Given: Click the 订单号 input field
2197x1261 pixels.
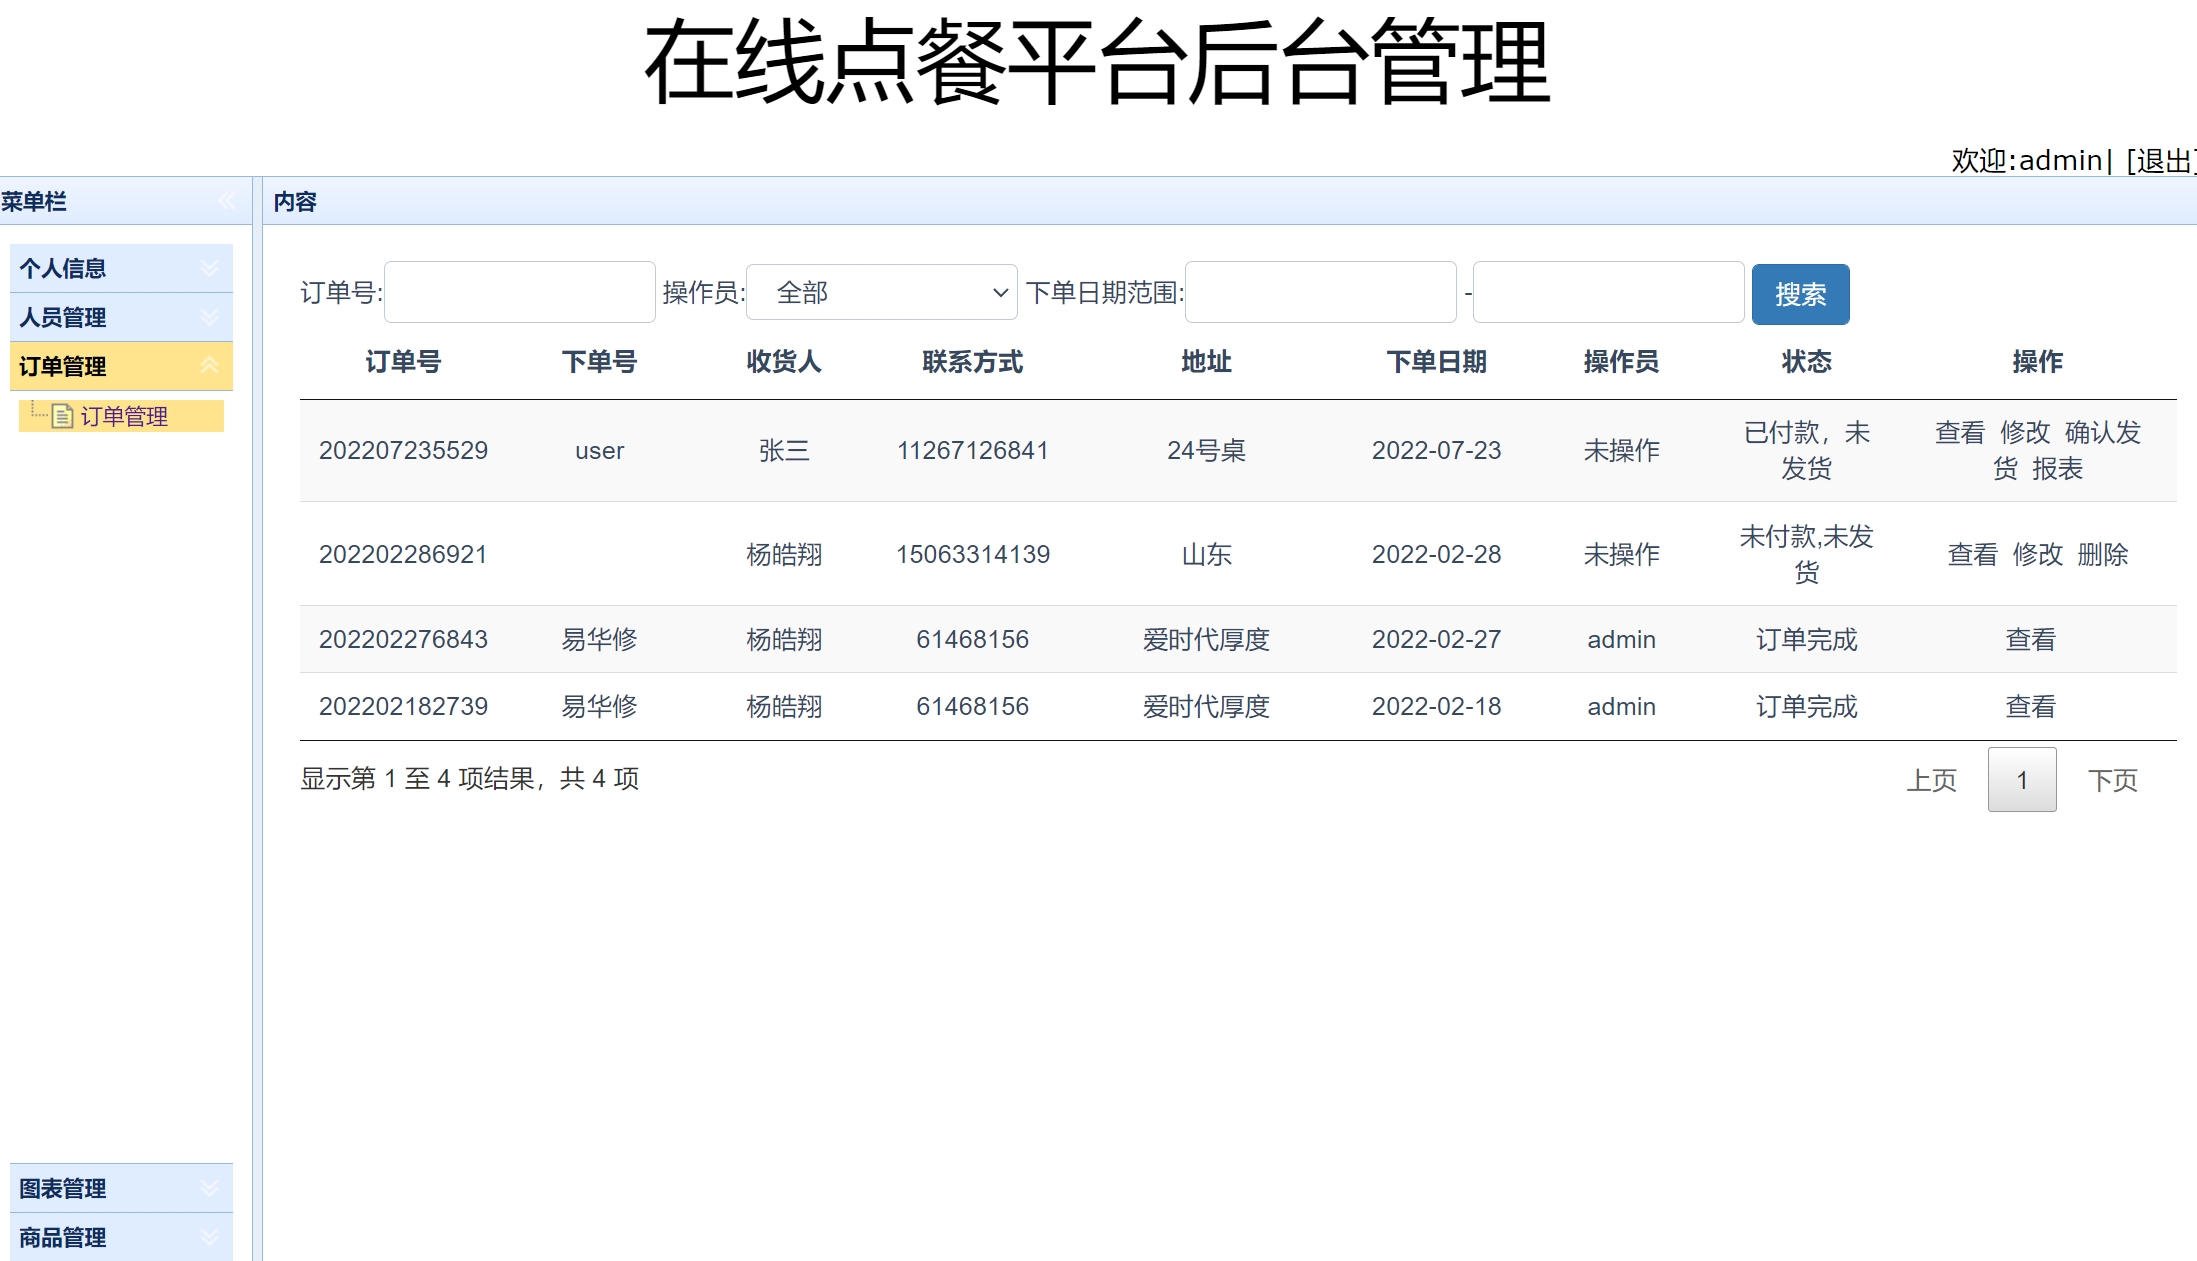Looking at the screenshot, I should [x=519, y=291].
